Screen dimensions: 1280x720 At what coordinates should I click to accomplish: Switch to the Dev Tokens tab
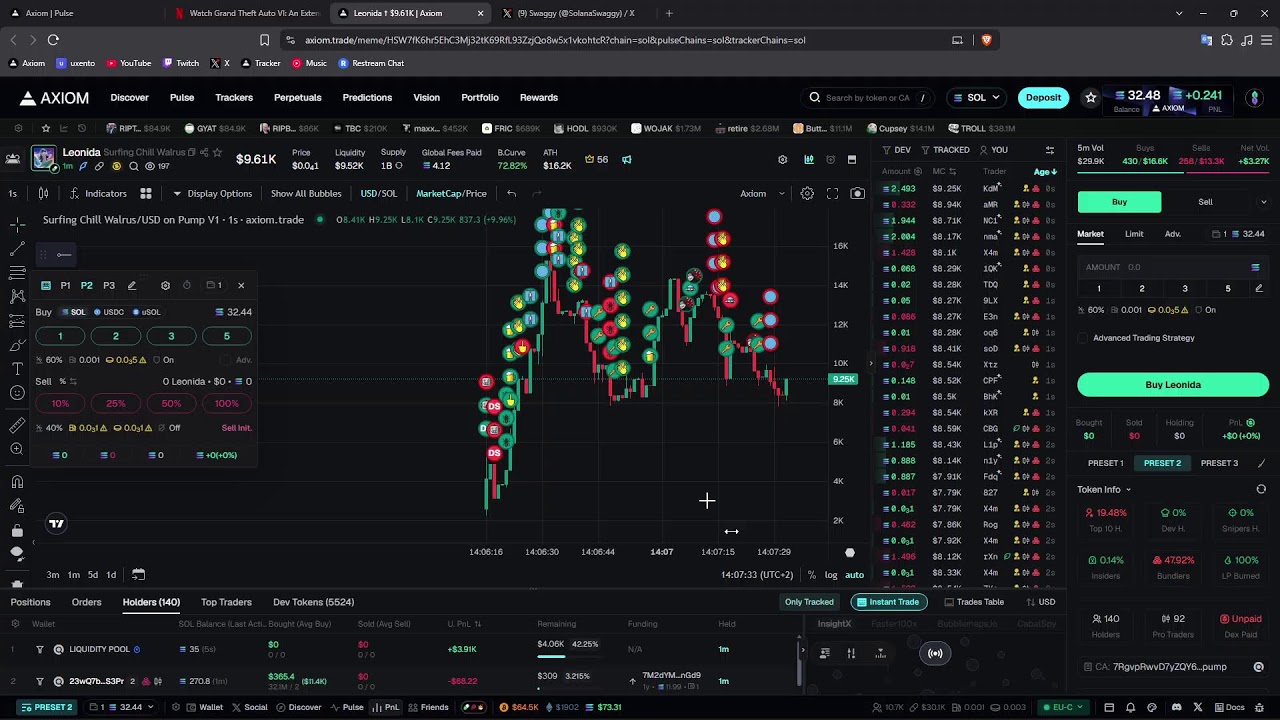pos(313,602)
